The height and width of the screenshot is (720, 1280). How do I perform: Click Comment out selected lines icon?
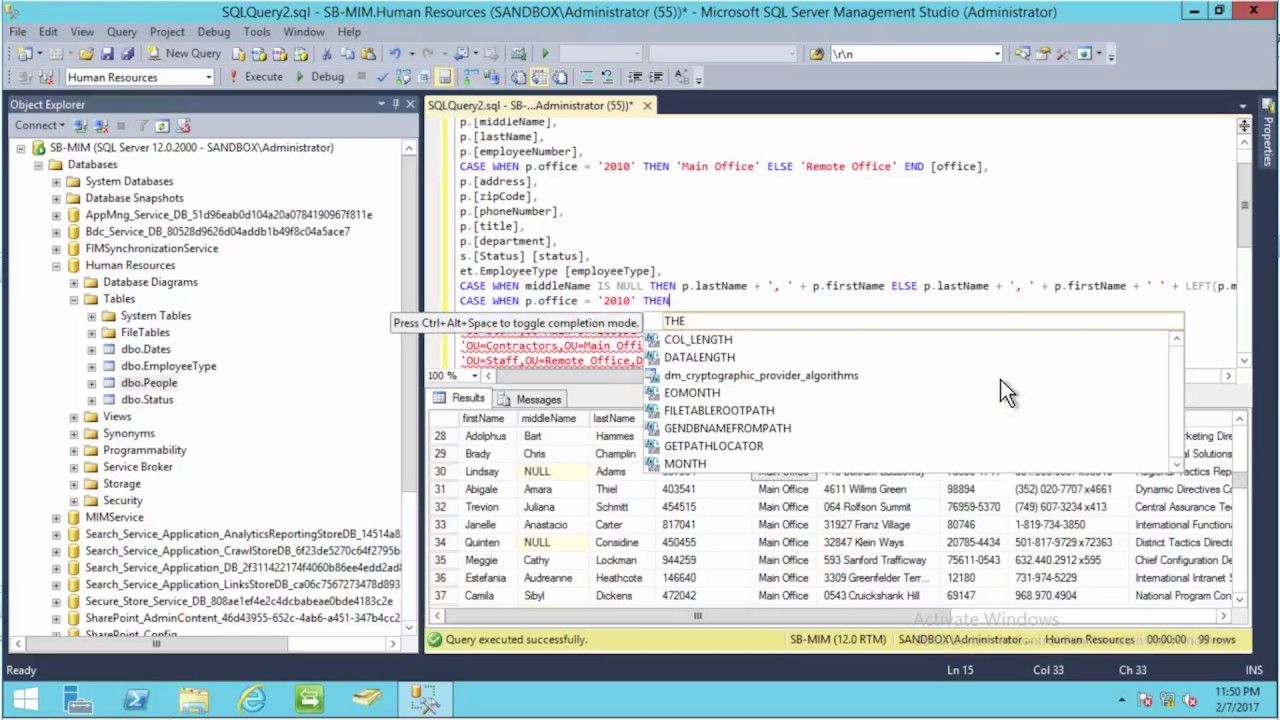tap(586, 77)
